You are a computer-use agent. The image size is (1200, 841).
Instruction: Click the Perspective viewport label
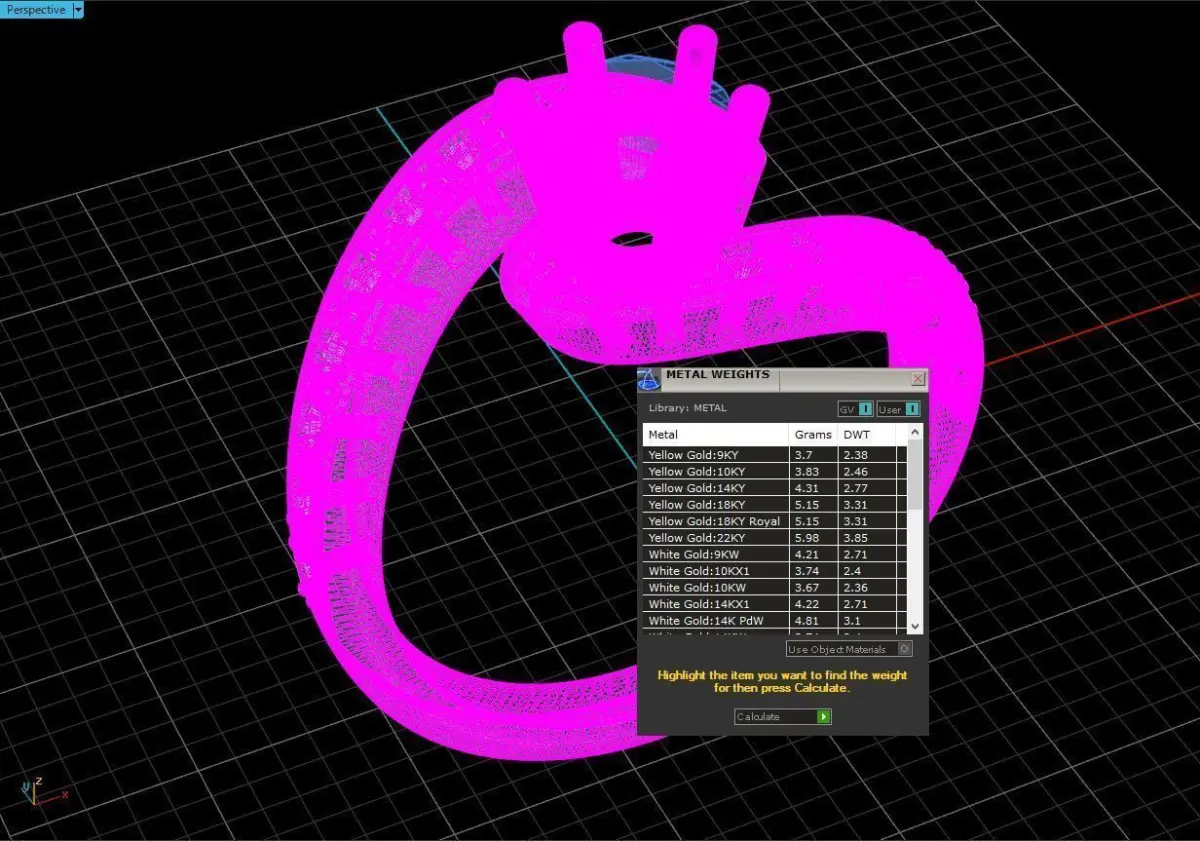point(36,10)
